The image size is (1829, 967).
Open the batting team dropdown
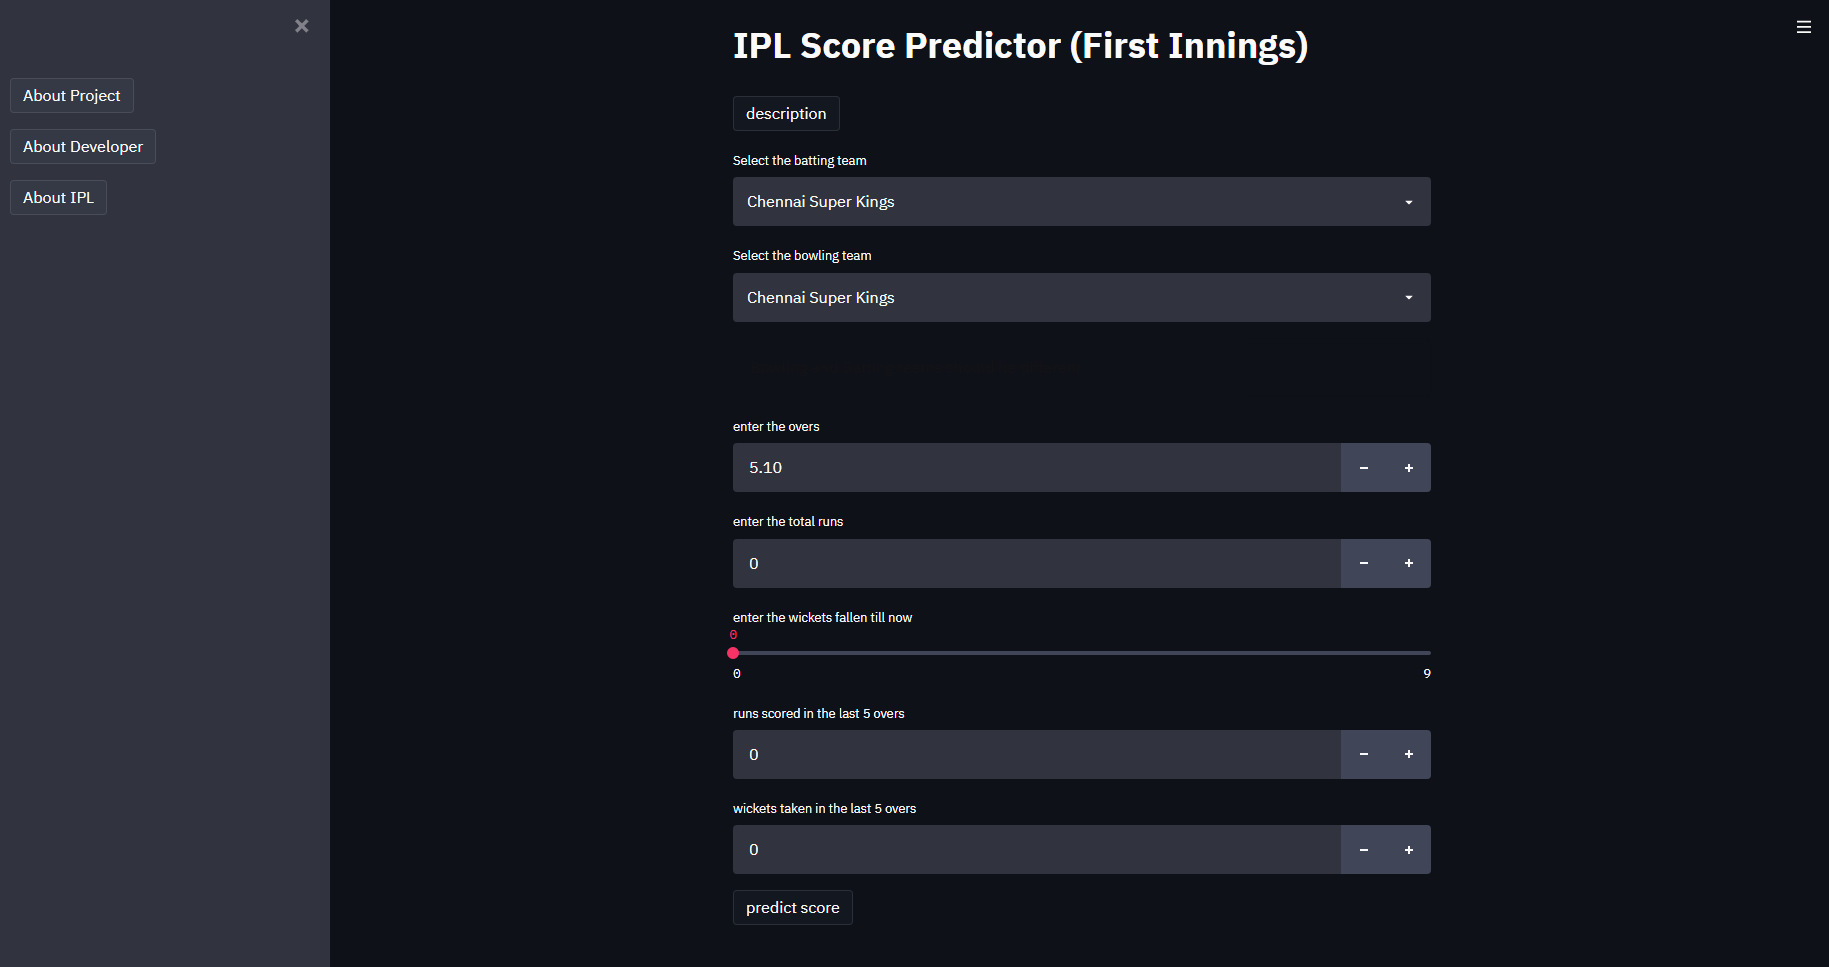tap(1081, 201)
